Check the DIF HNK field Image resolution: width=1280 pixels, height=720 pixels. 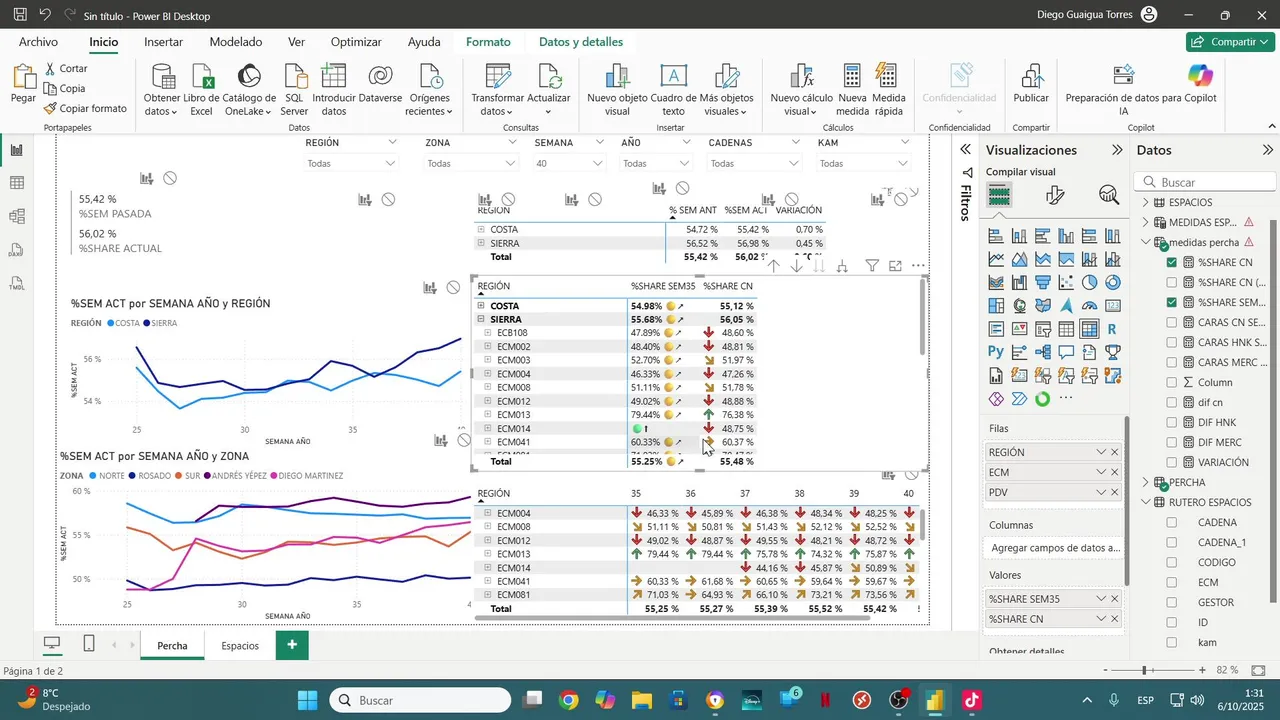pos(1172,422)
